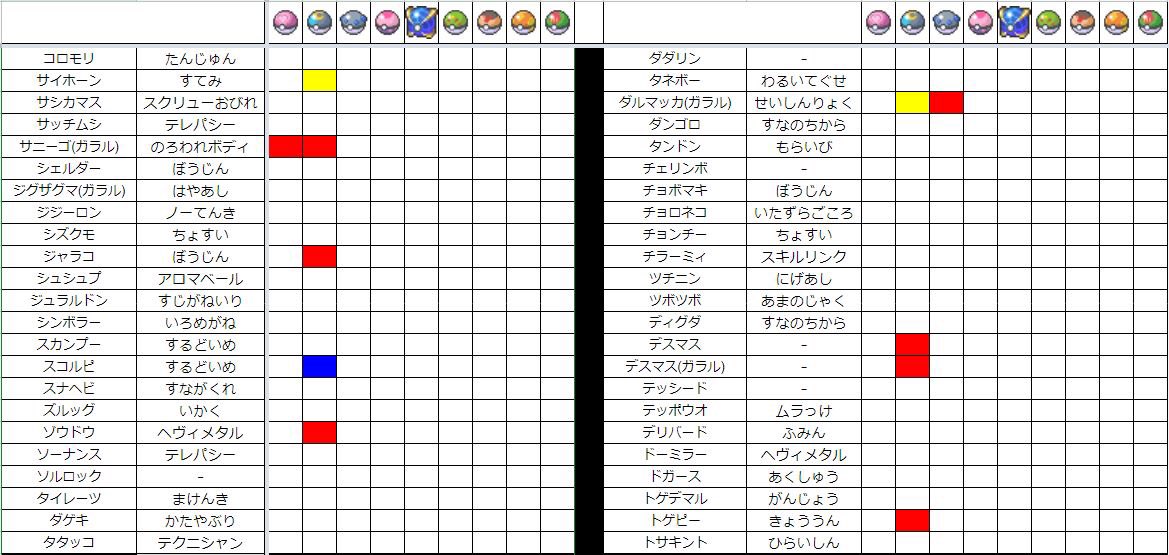Click the ダンゴロ name cell
Image resolution: width=1169 pixels, height=555 pixels.
[x=675, y=125]
